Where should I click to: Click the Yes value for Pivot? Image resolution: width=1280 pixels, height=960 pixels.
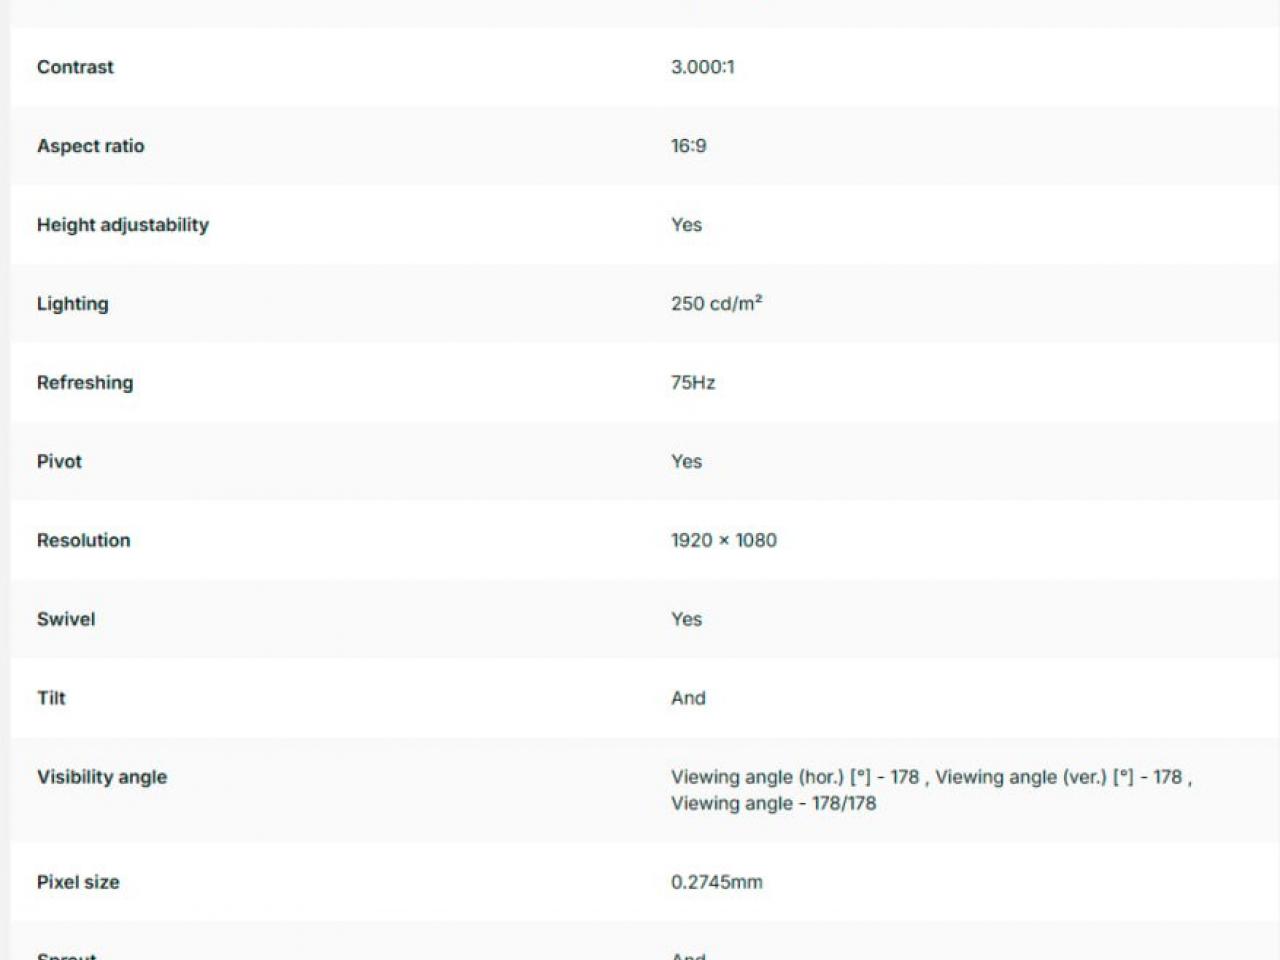[x=686, y=462]
